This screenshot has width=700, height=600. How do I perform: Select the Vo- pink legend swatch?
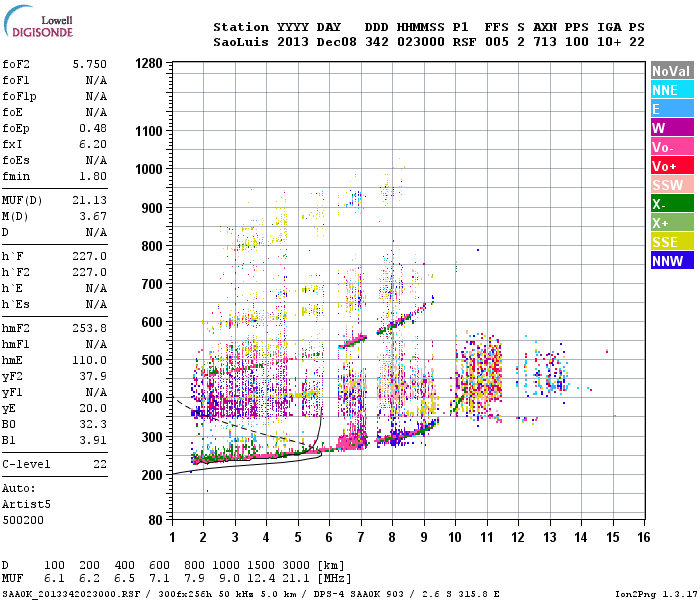click(x=672, y=147)
